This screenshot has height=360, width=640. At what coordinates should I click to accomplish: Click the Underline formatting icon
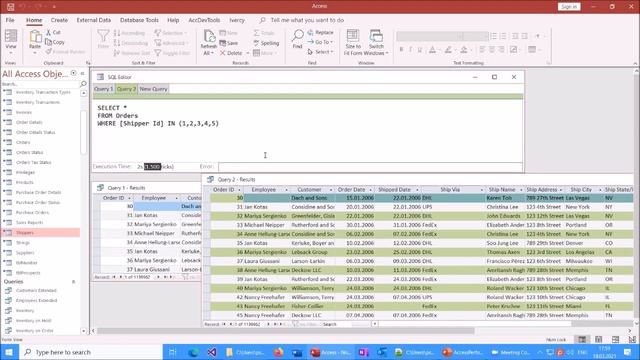point(420,49)
